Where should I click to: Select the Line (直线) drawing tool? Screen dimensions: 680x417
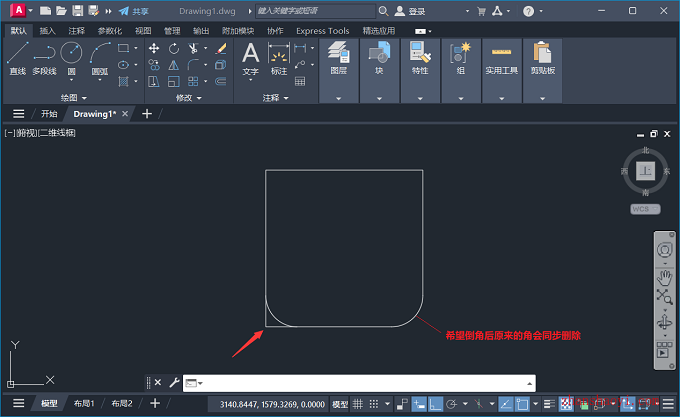tap(18, 58)
